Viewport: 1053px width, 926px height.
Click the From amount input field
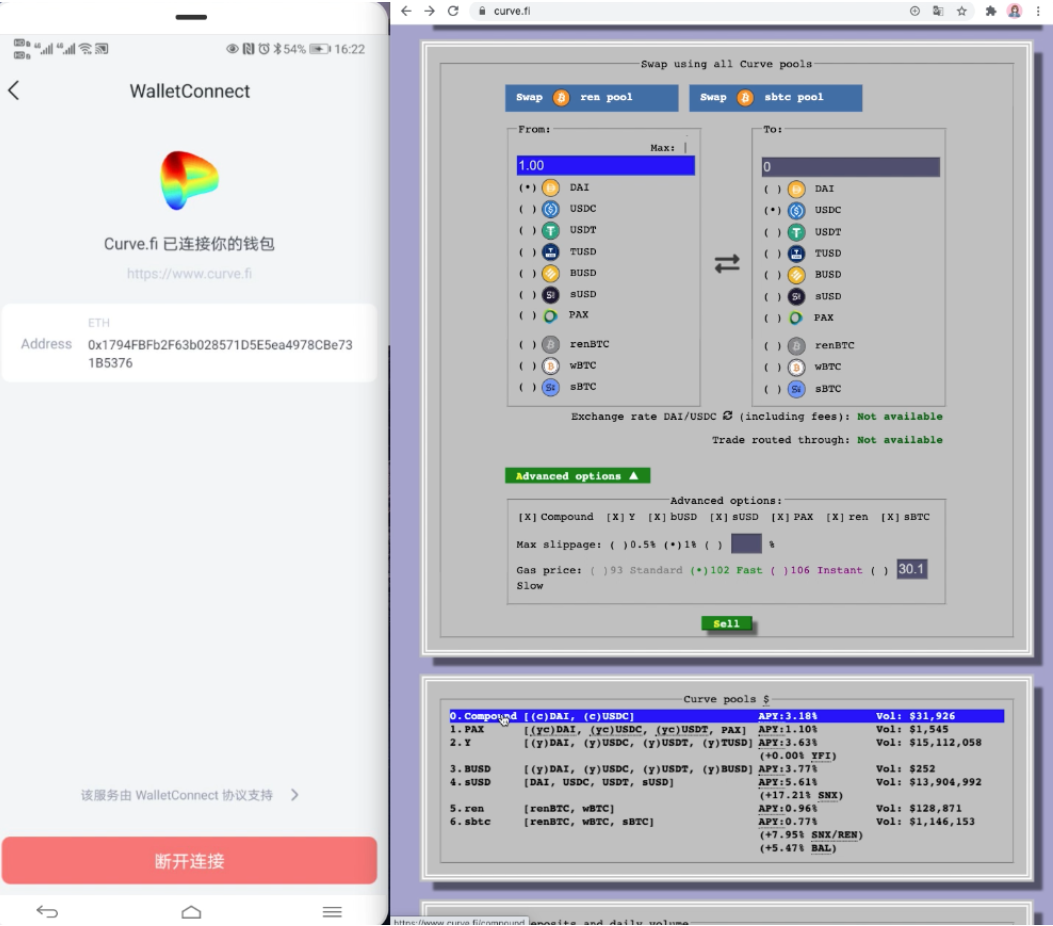click(x=605, y=166)
